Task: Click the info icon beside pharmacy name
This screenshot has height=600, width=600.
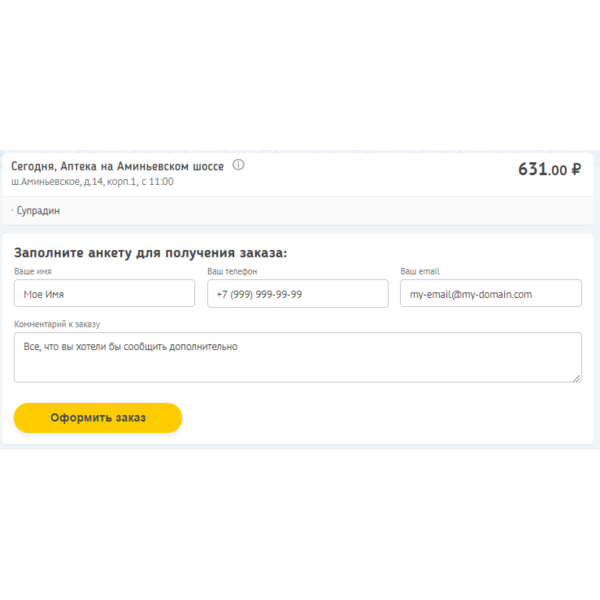Action: coord(238,165)
